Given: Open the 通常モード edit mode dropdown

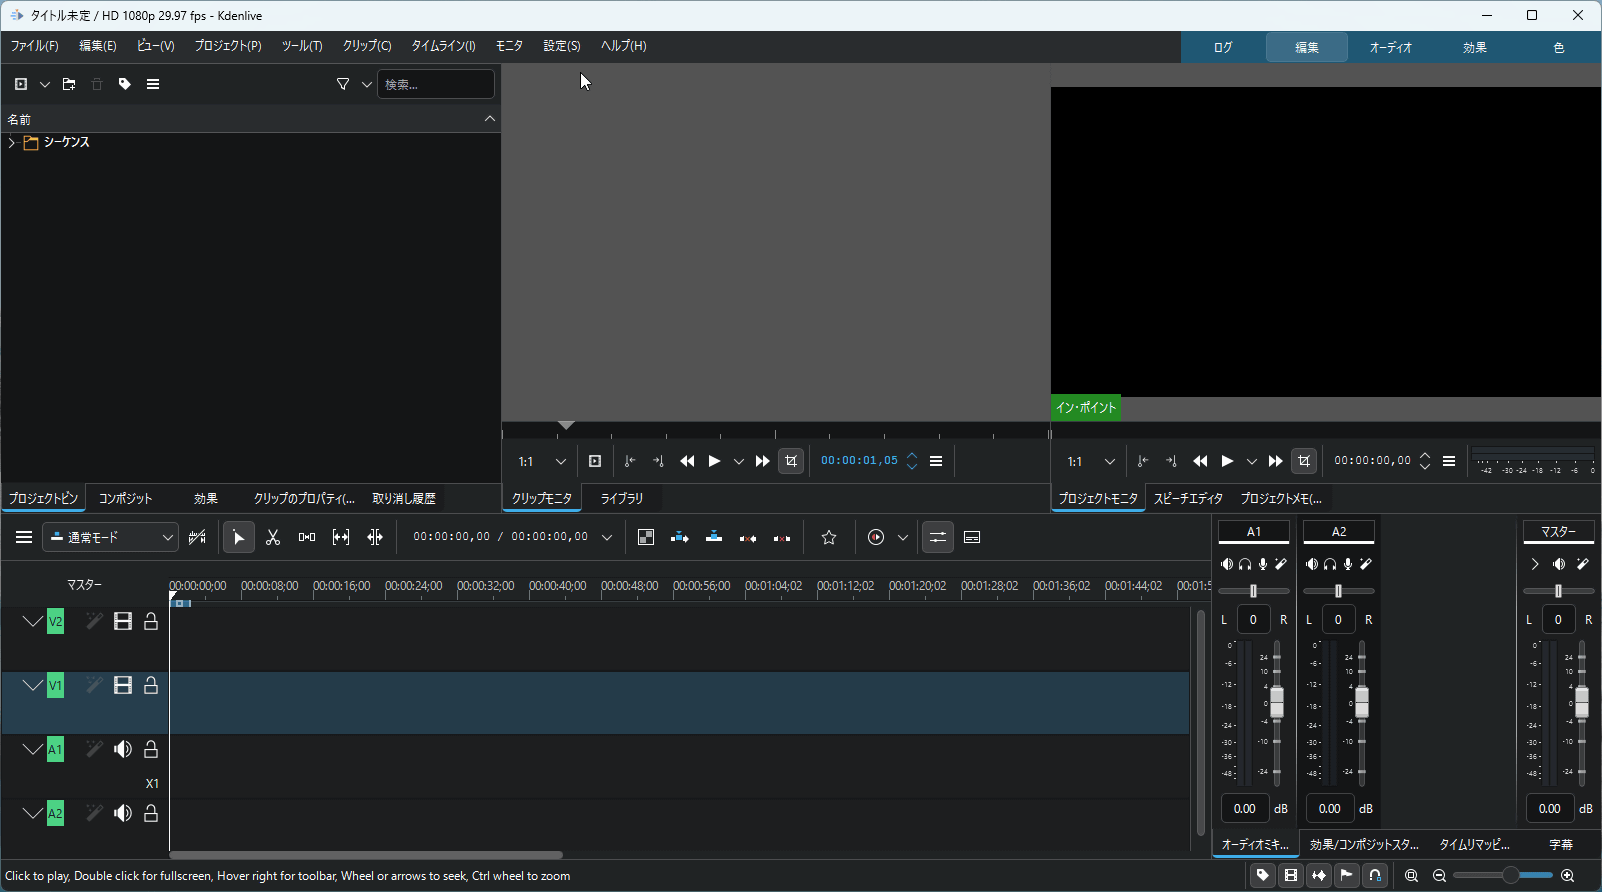Looking at the screenshot, I should point(110,538).
